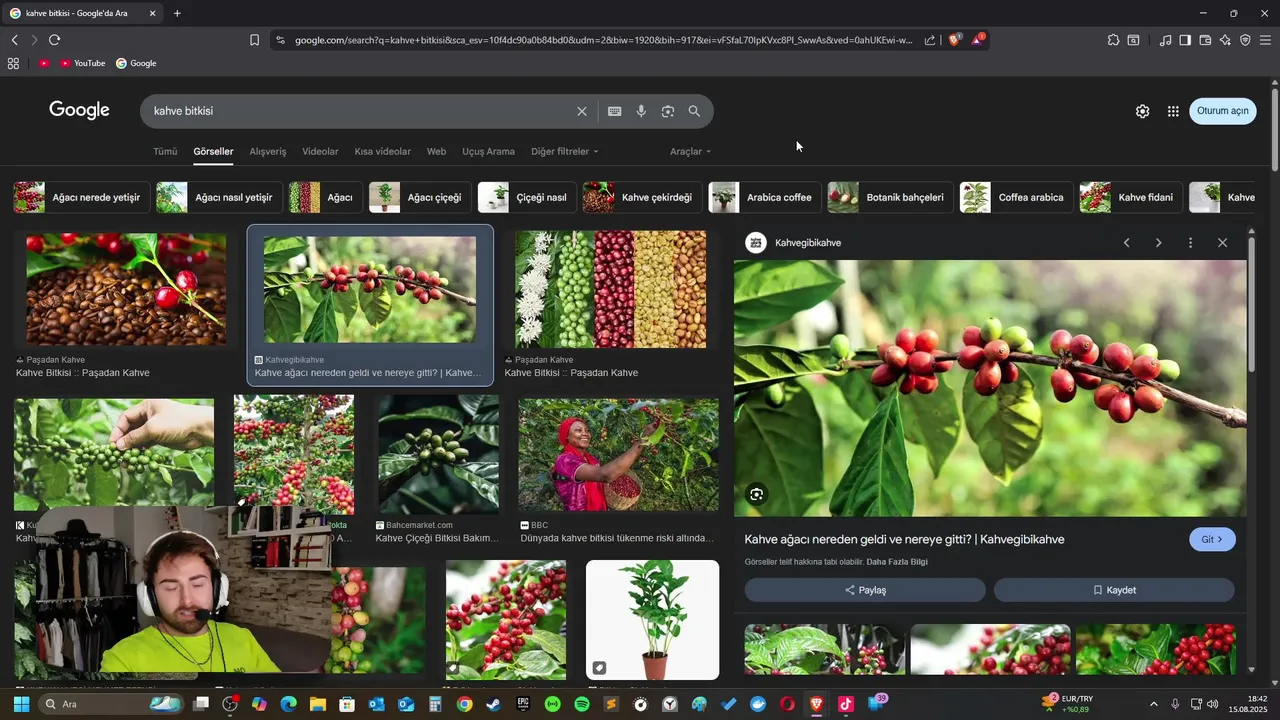This screenshot has width=1280, height=720.
Task: Click the magnifier search button
Action: tap(694, 111)
